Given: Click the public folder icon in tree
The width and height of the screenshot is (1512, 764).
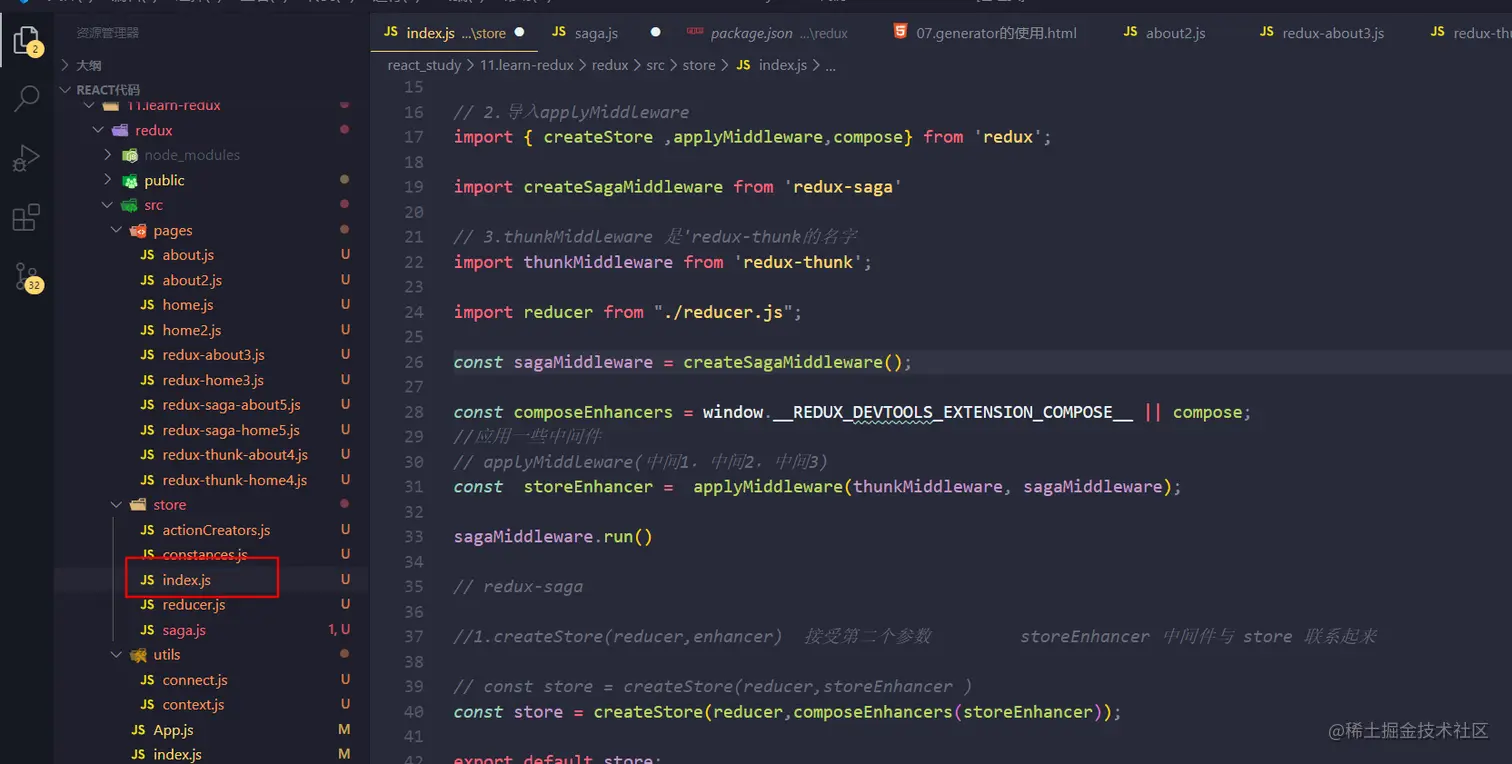Looking at the screenshot, I should [129, 180].
